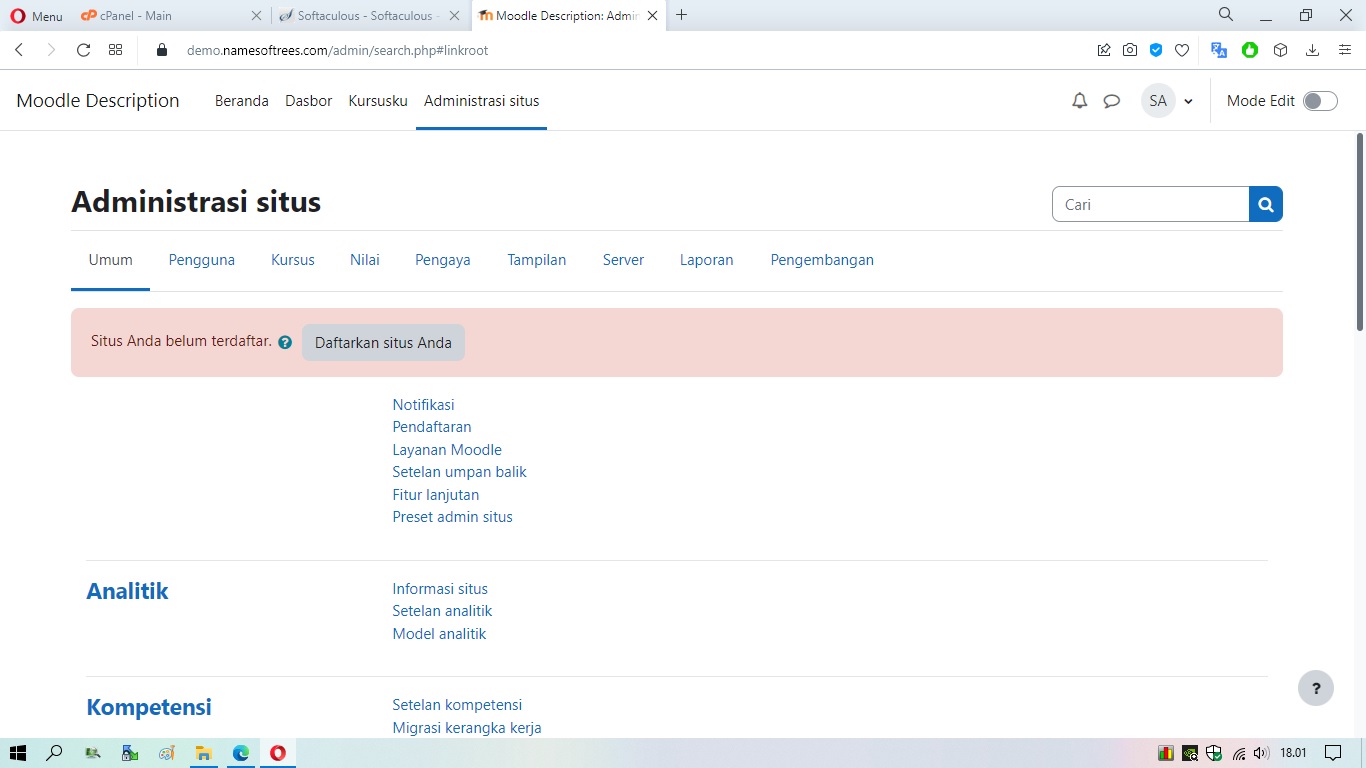Open the Layanan Moodle link
The height and width of the screenshot is (768, 1366).
click(447, 450)
